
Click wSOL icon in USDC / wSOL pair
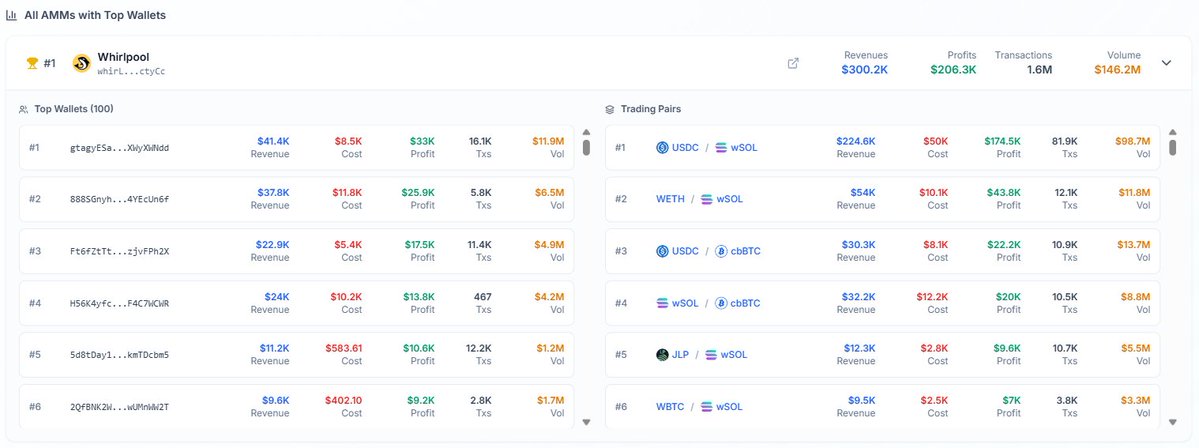[721, 148]
